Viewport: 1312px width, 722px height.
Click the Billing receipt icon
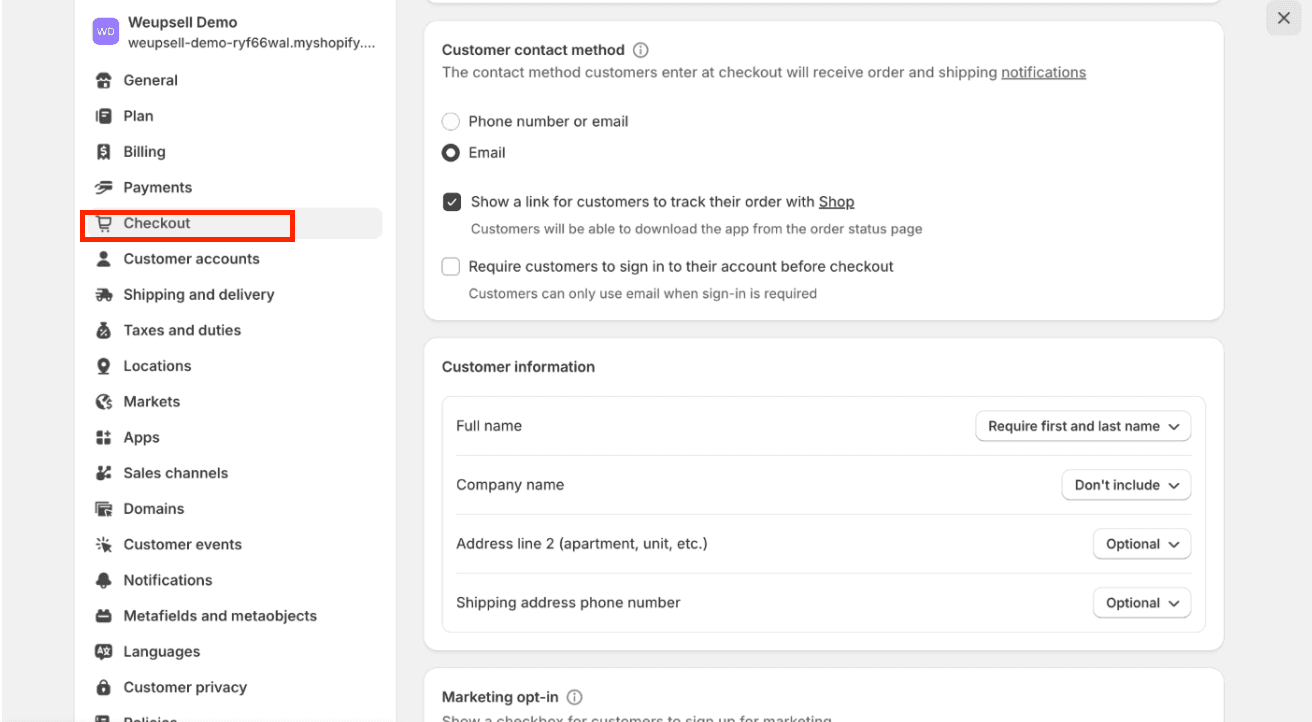point(103,152)
